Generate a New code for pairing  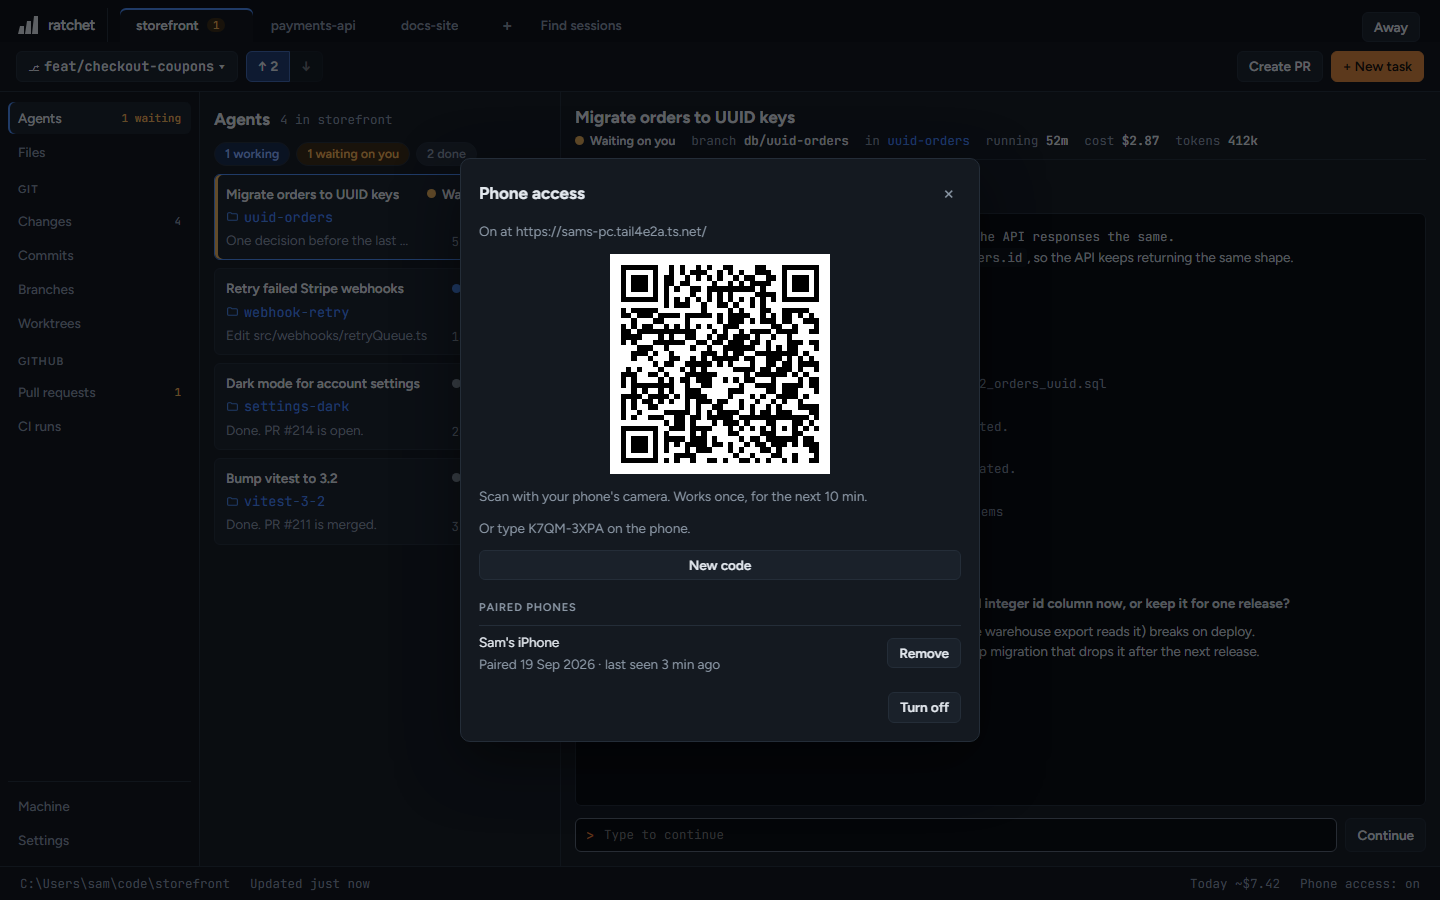coord(720,565)
